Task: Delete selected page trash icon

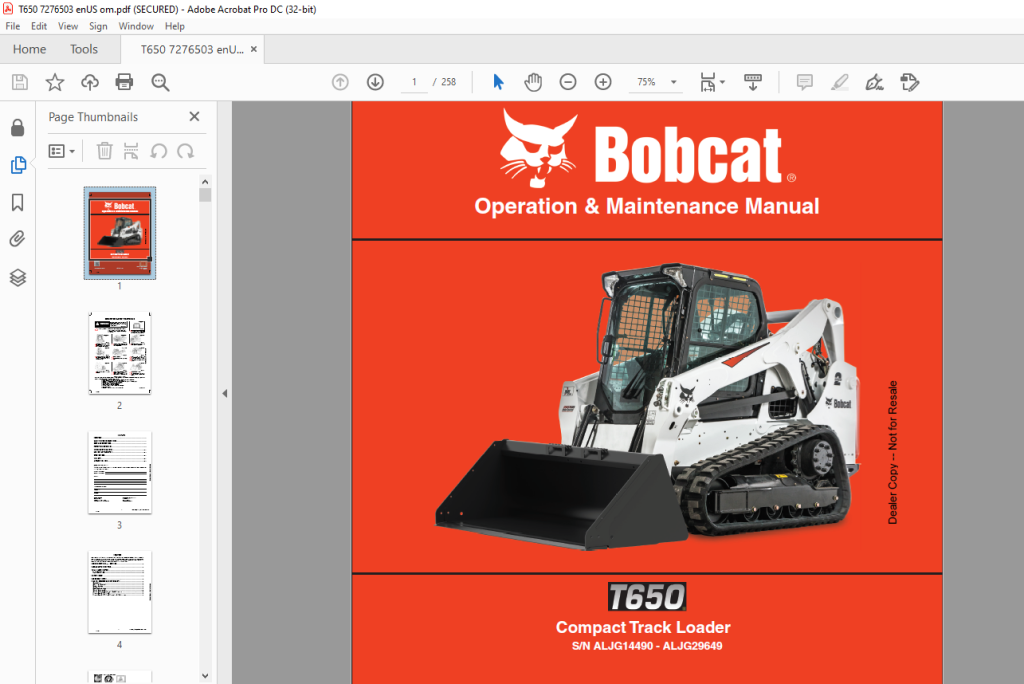Action: click(x=104, y=151)
